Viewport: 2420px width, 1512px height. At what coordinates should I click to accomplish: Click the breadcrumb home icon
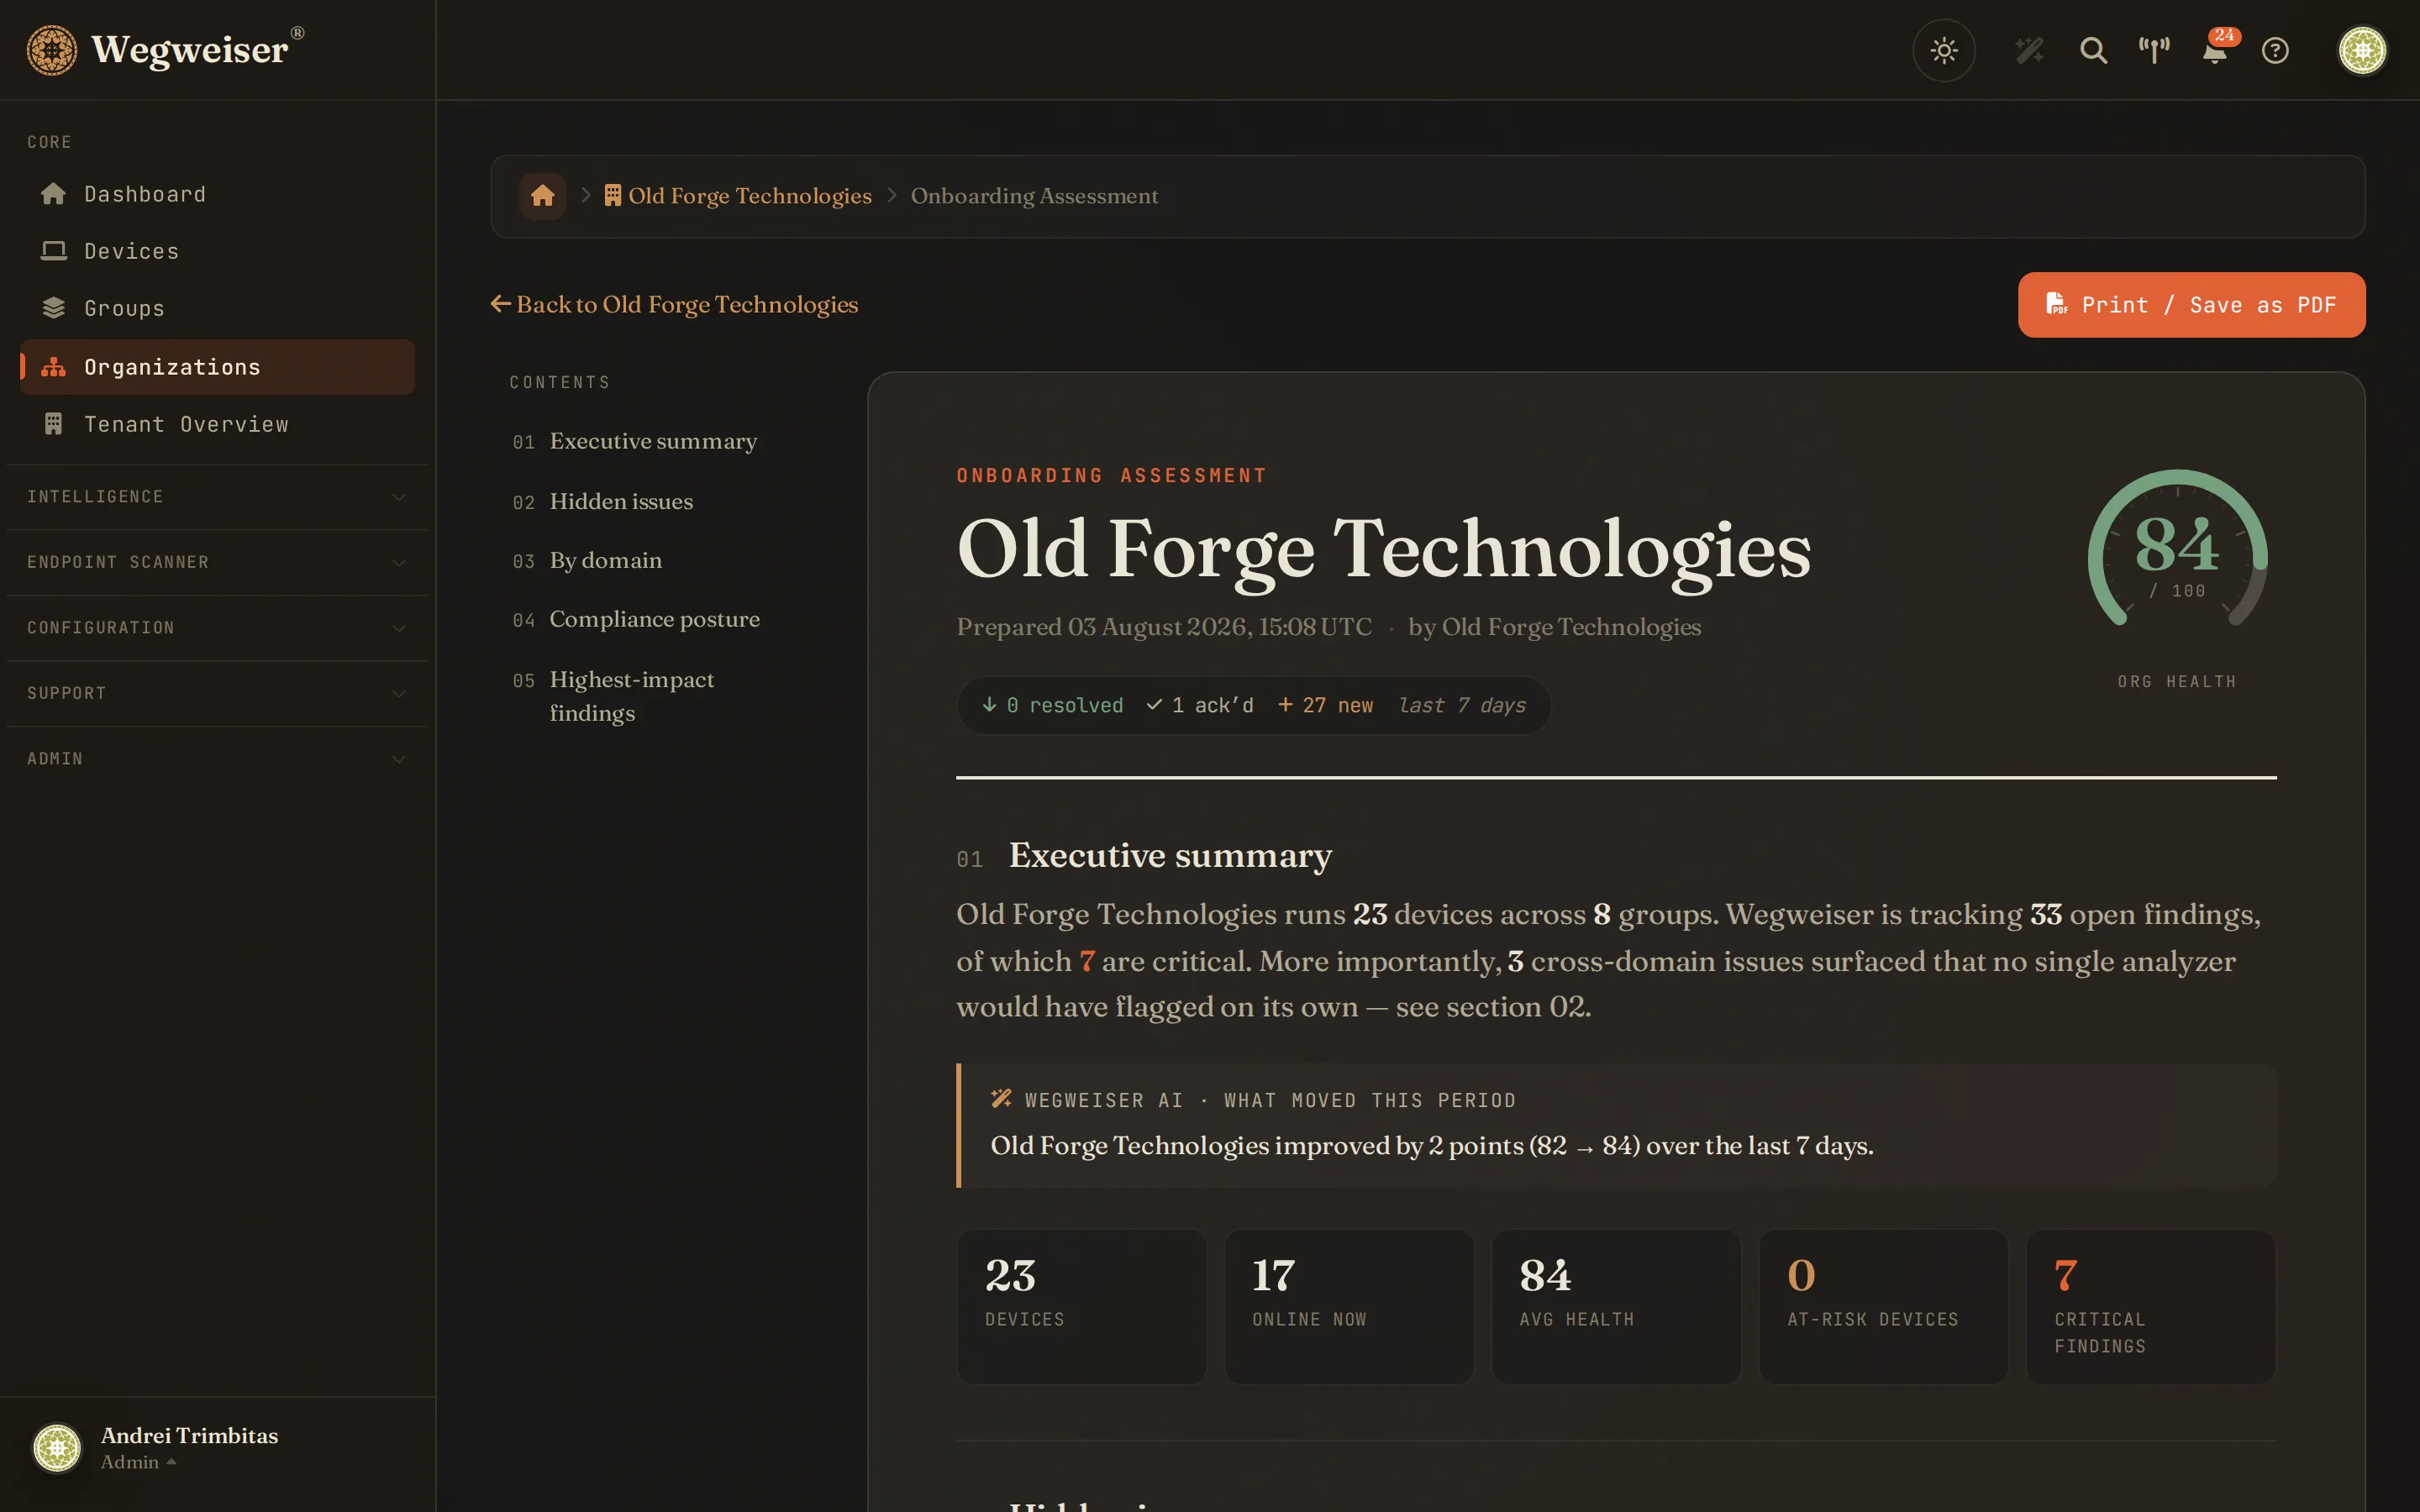pos(542,196)
